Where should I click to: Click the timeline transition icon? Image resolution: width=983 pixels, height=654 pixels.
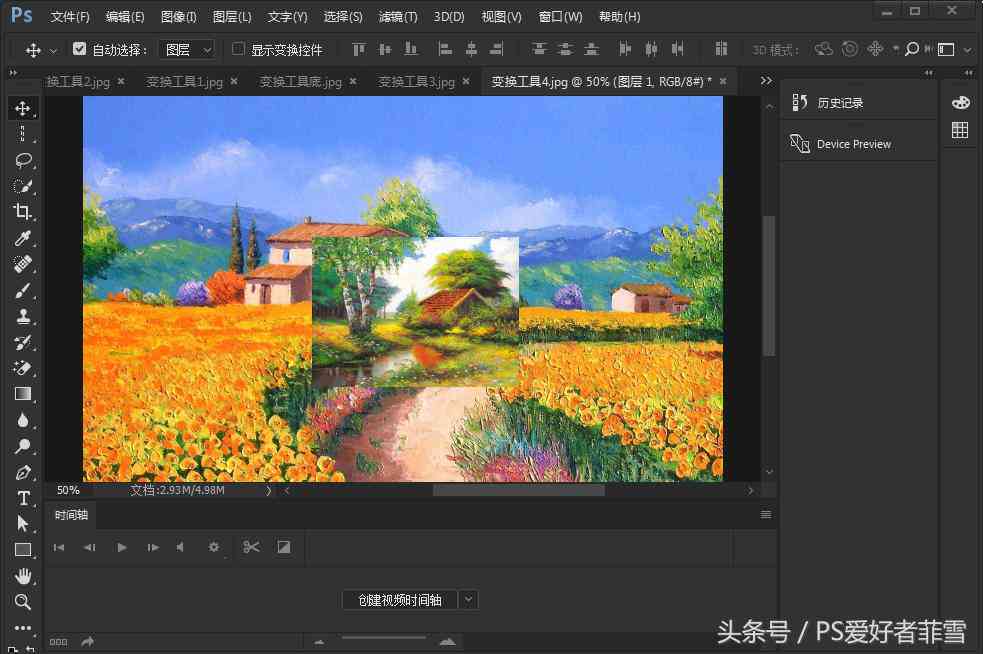(284, 547)
